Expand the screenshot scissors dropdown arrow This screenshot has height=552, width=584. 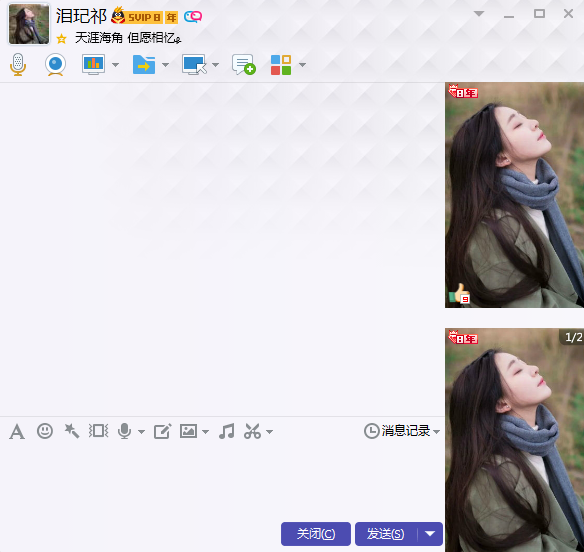(270, 432)
